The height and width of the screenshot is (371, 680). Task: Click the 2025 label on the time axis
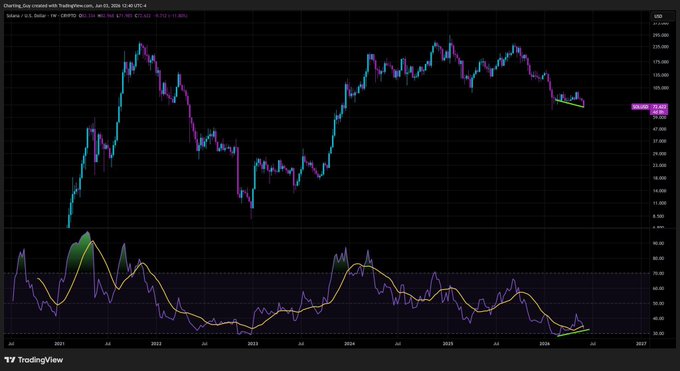pos(448,343)
